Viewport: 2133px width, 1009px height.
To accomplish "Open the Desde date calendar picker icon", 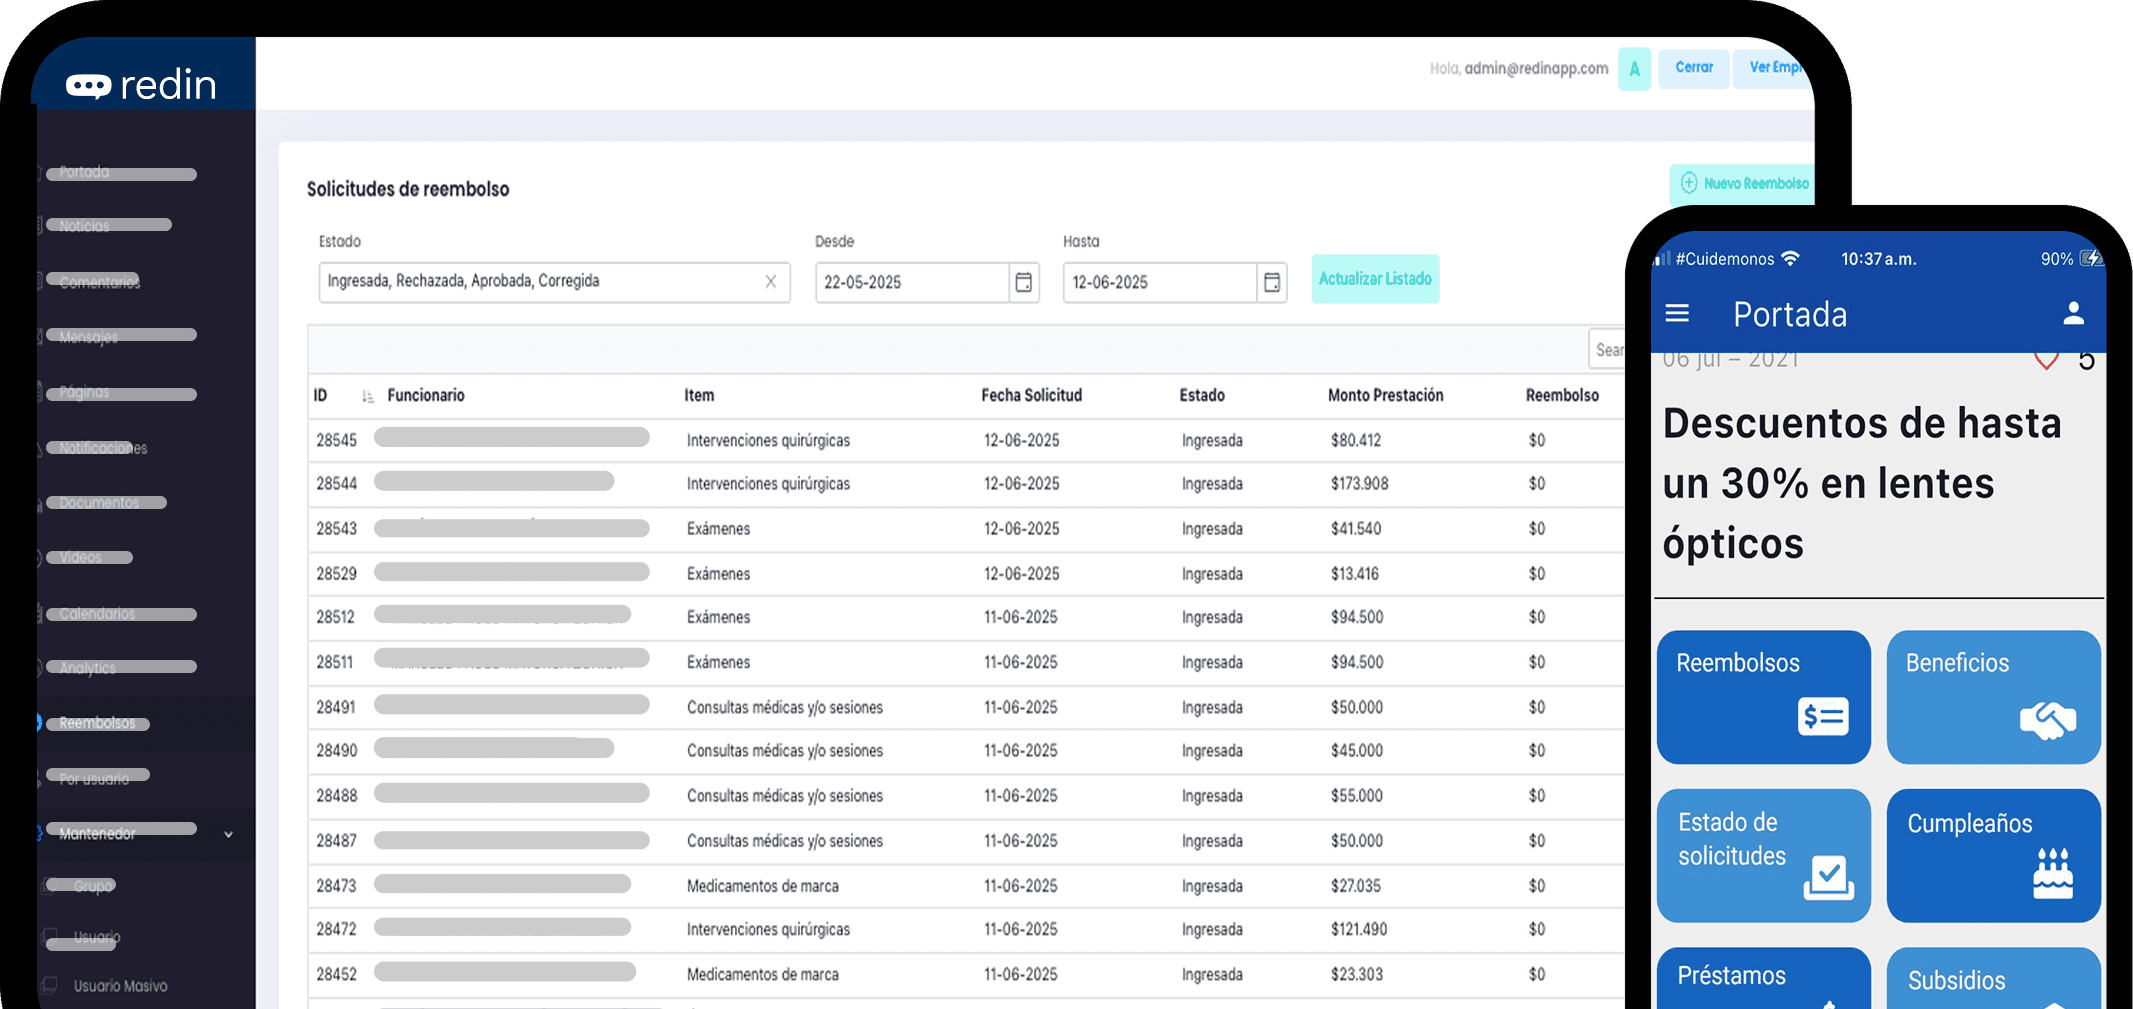I will (1023, 282).
